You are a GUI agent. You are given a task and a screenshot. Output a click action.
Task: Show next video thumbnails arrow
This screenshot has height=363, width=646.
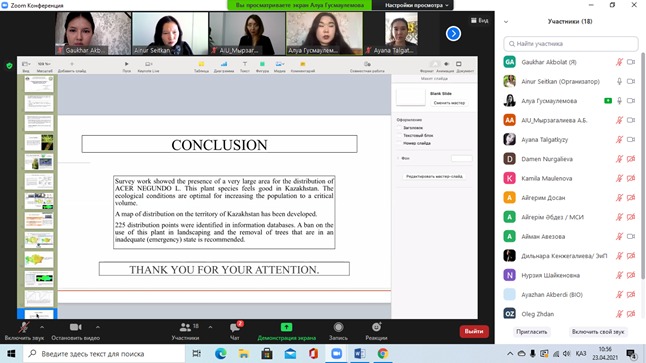pyautogui.click(x=453, y=34)
